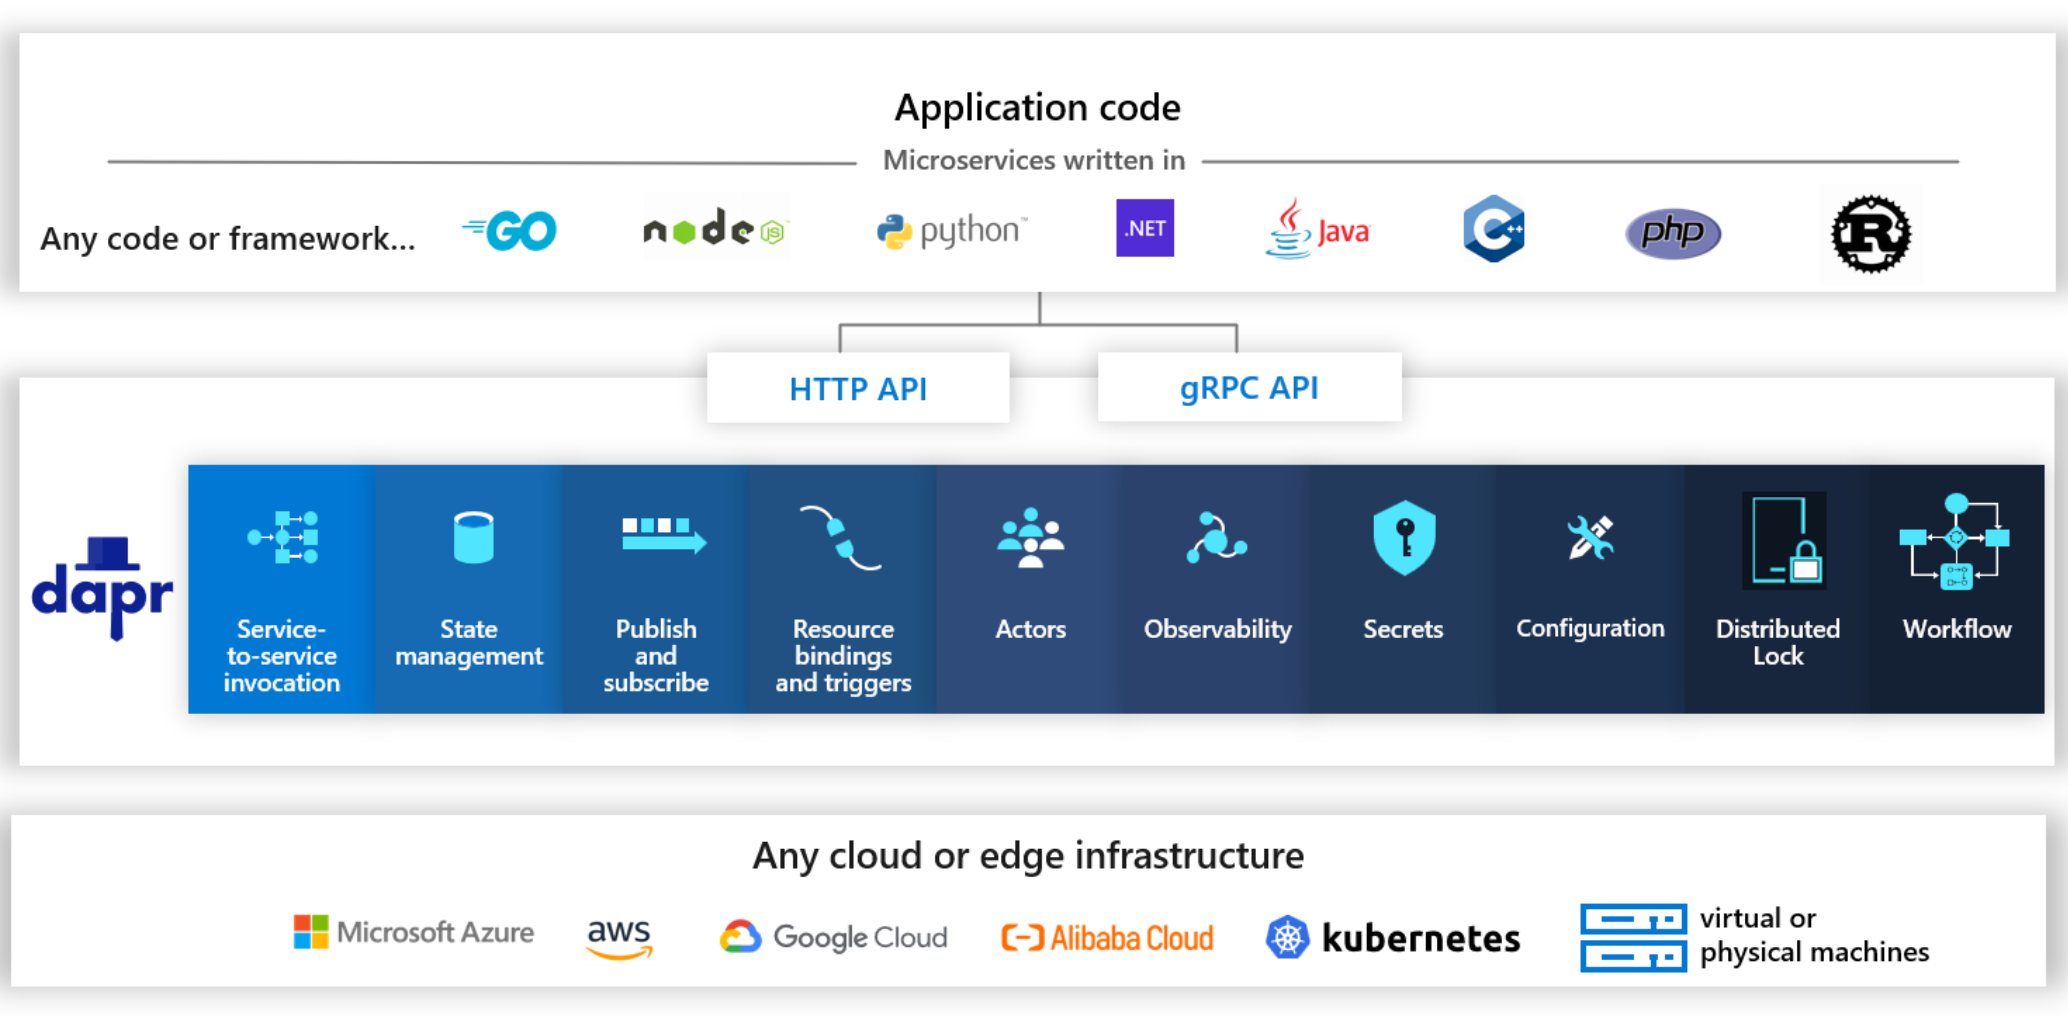Open the Workflow building block
Image resolution: width=2068 pixels, height=1018 pixels.
1955,580
